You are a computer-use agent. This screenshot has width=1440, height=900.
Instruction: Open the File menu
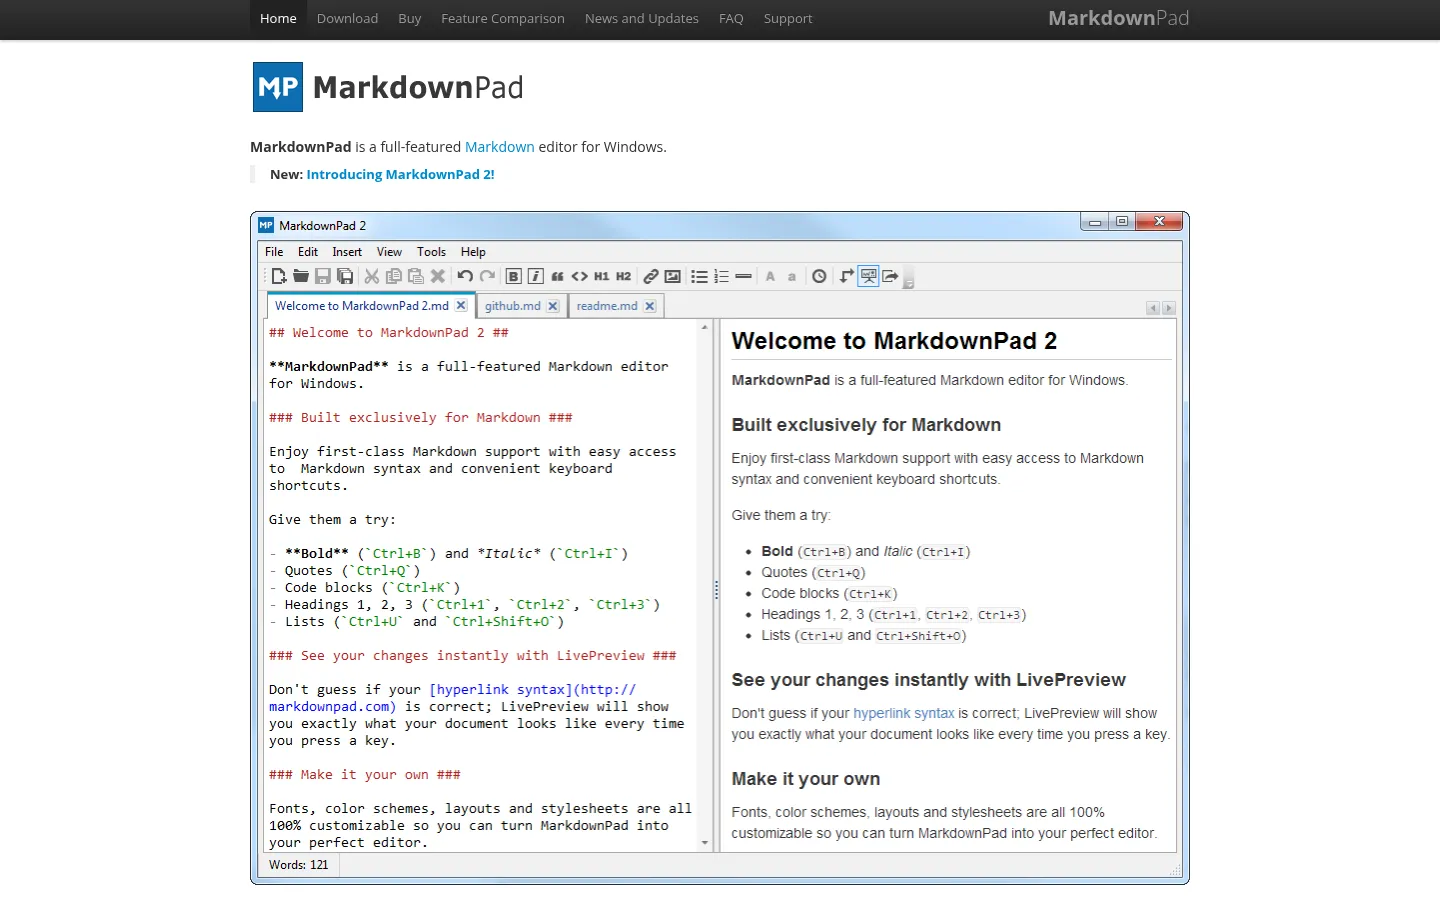pos(274,252)
